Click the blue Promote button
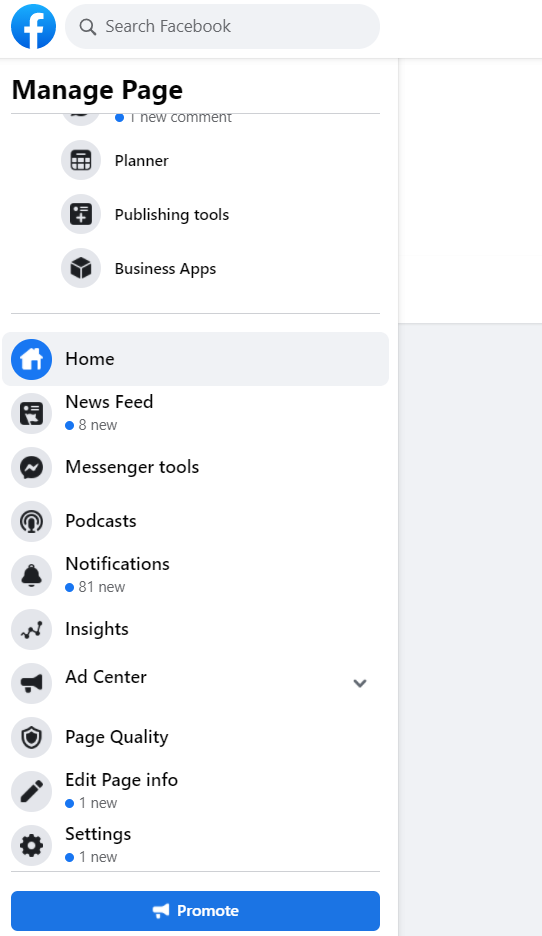This screenshot has height=936, width=542. [195, 911]
